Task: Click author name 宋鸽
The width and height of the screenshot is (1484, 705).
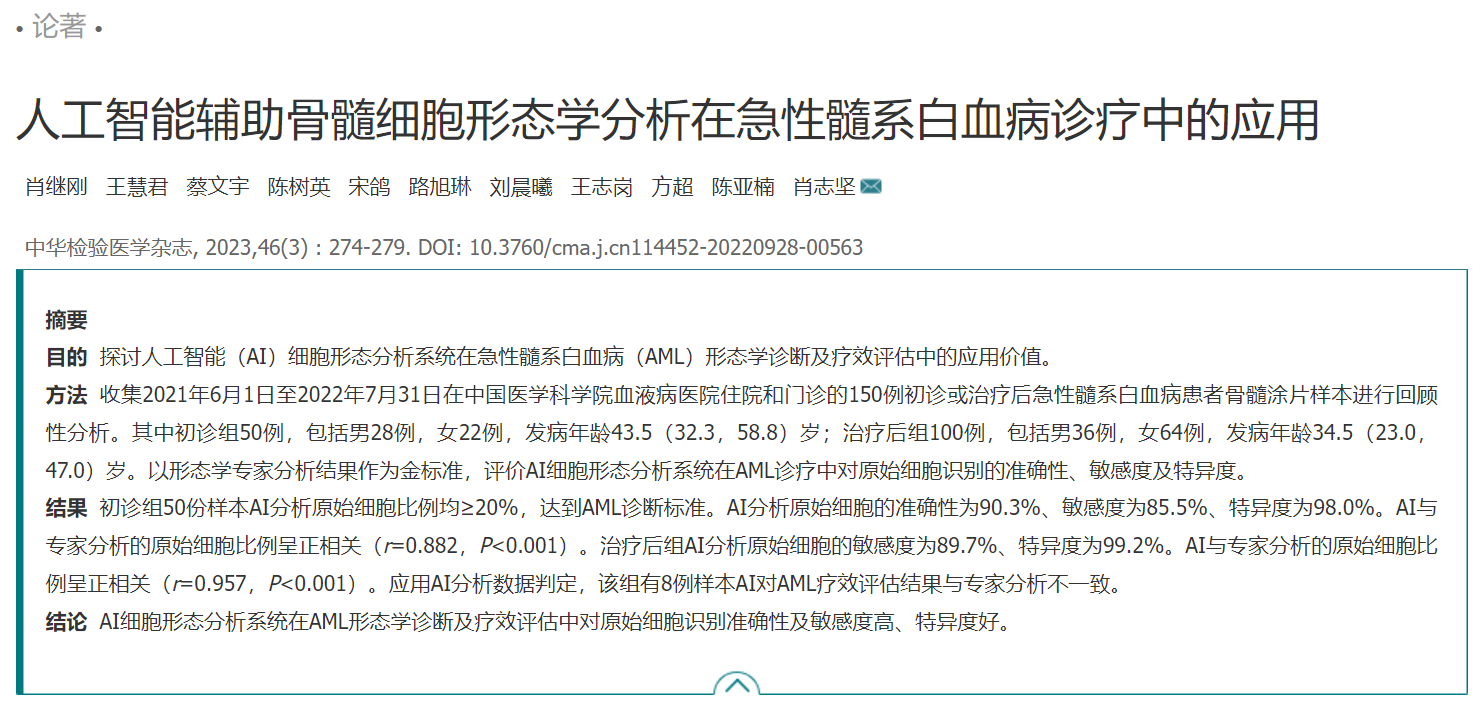Action: coord(369,187)
